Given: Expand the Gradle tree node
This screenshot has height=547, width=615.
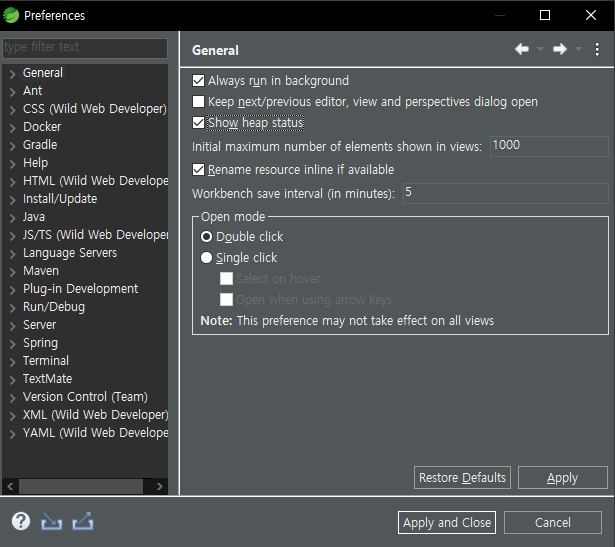Looking at the screenshot, I should 13,146.
